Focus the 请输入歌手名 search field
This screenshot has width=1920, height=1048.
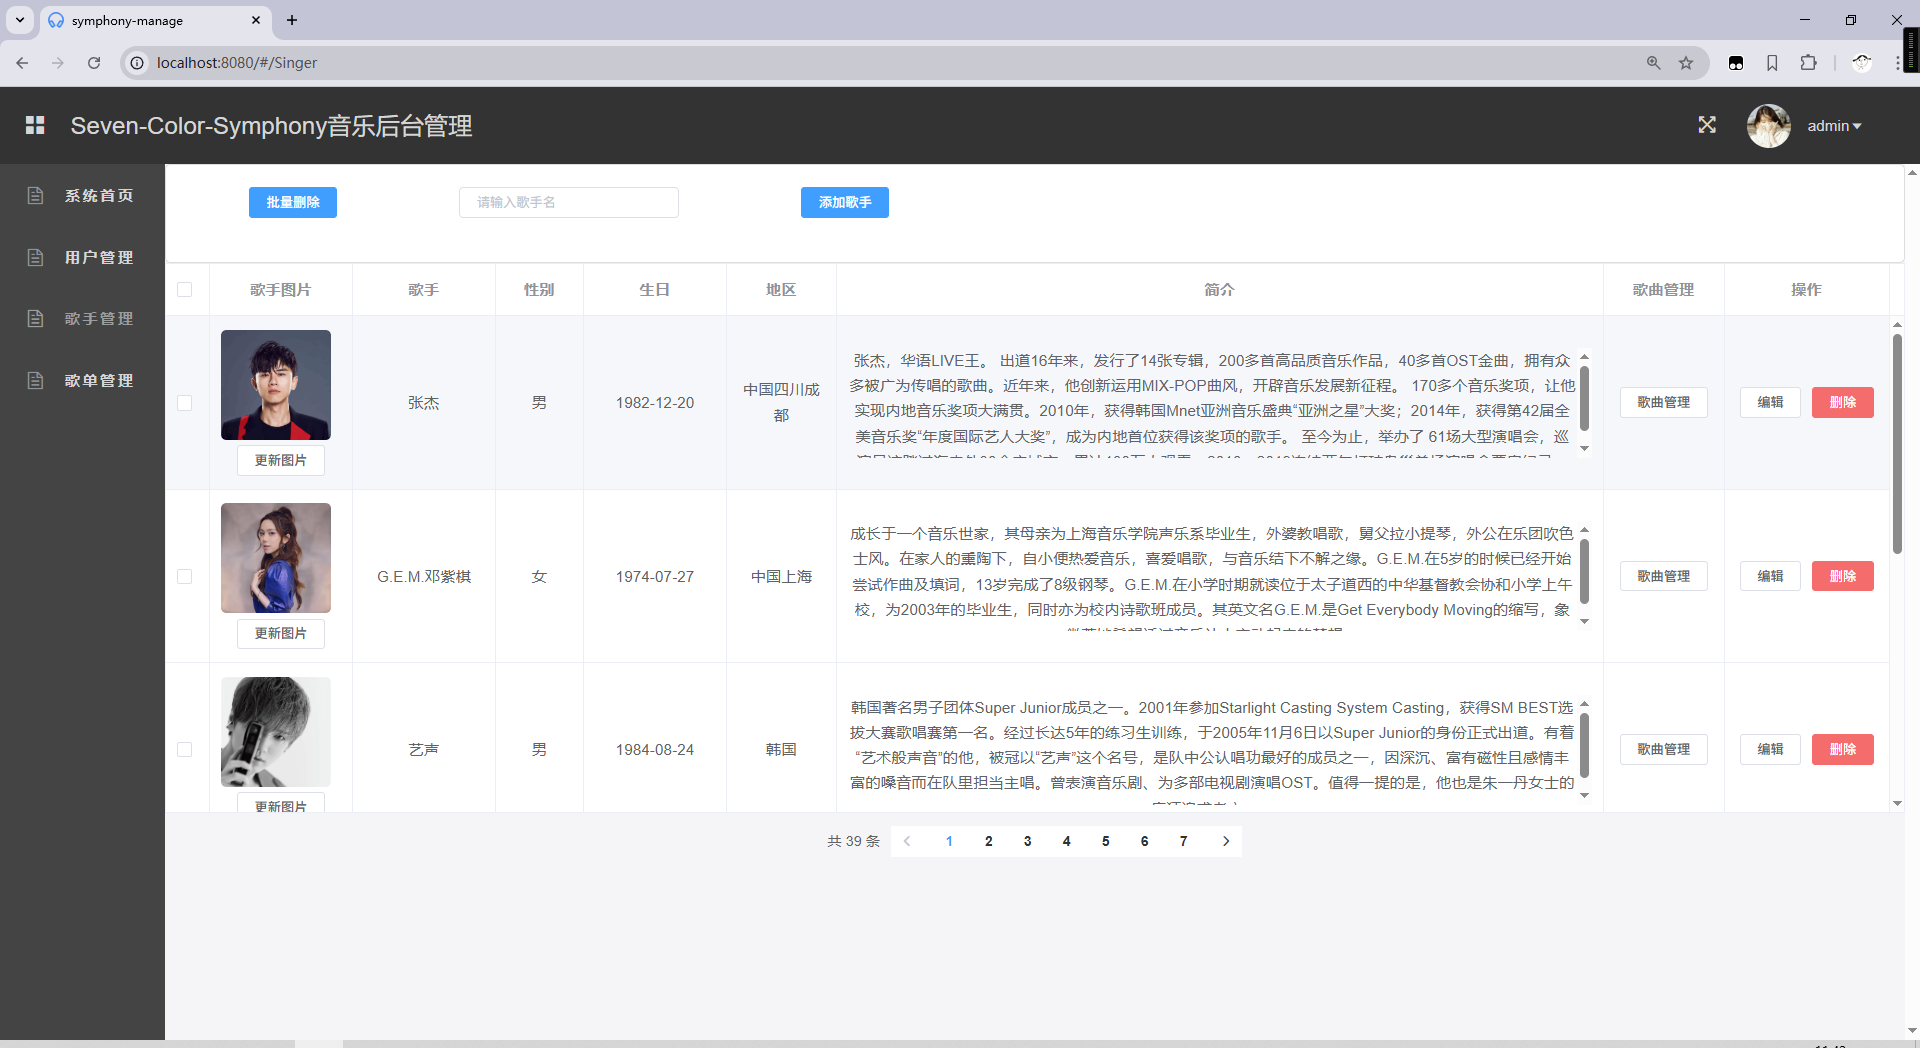(x=569, y=202)
